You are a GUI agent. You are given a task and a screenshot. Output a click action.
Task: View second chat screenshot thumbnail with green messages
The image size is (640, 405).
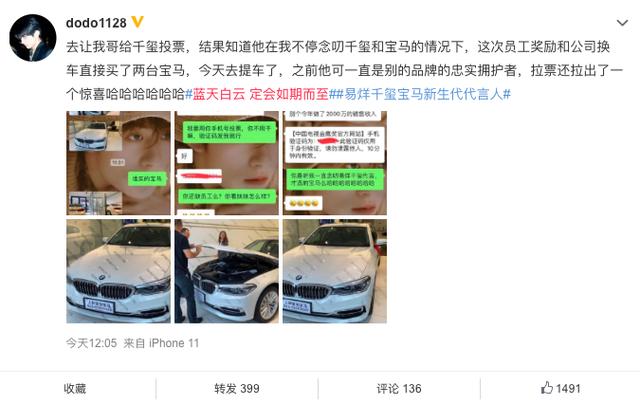point(227,163)
